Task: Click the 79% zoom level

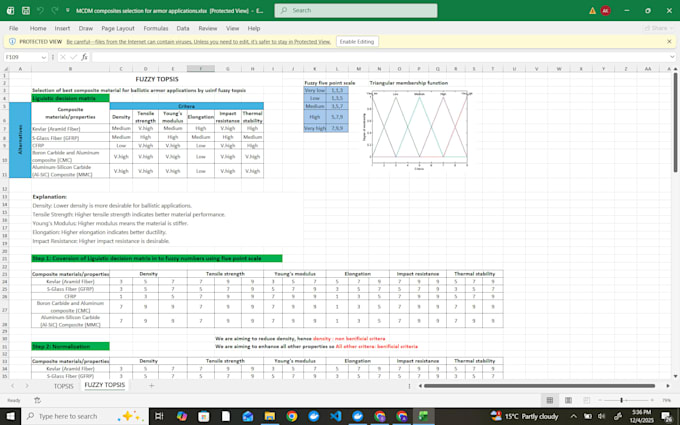Action: click(x=667, y=400)
